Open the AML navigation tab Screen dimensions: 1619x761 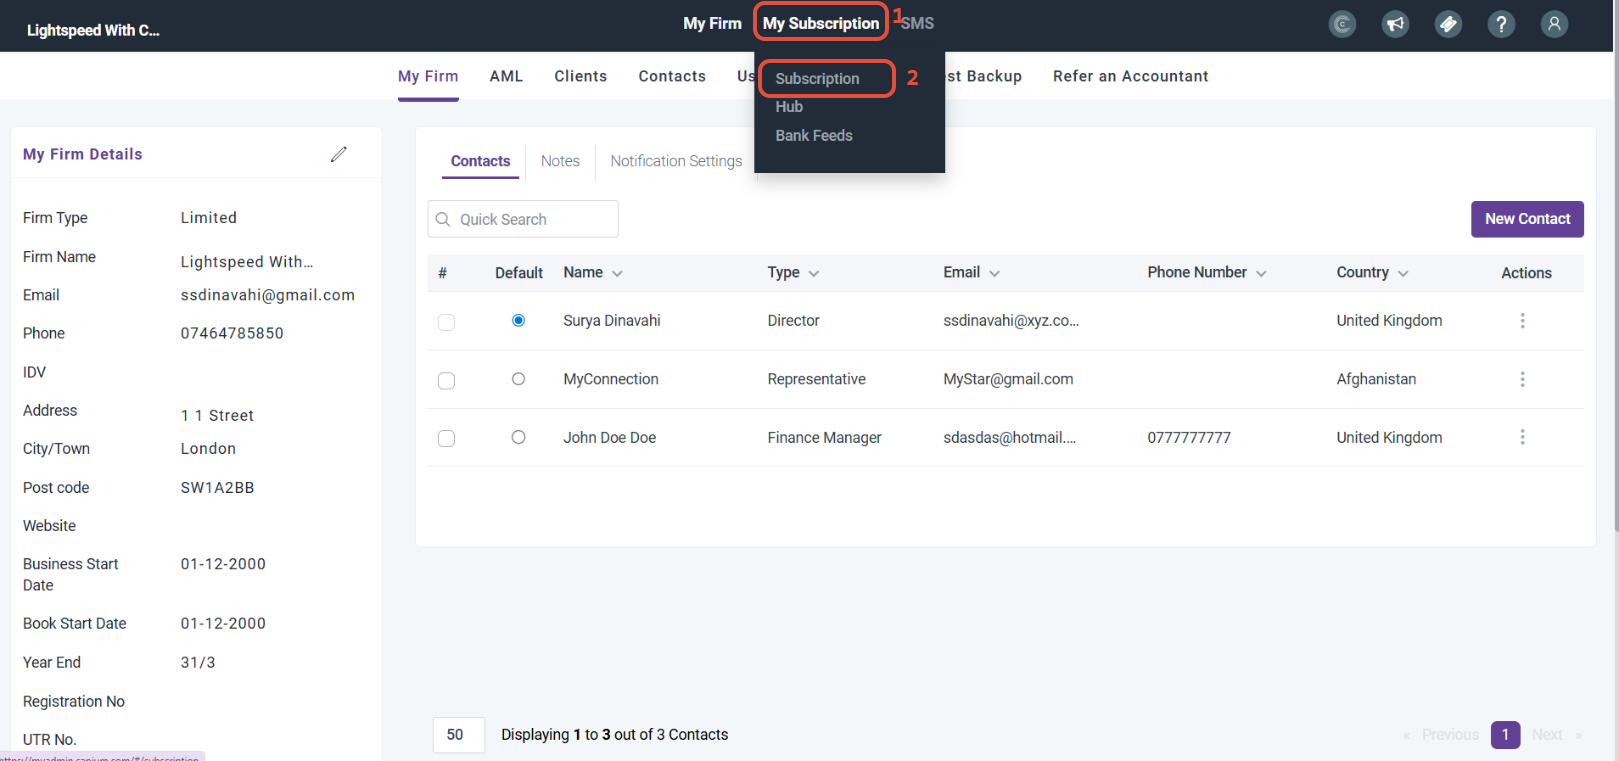(x=506, y=76)
